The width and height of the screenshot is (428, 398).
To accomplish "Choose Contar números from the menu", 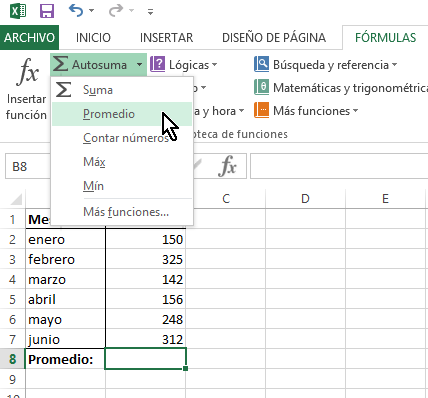I will click(122, 138).
